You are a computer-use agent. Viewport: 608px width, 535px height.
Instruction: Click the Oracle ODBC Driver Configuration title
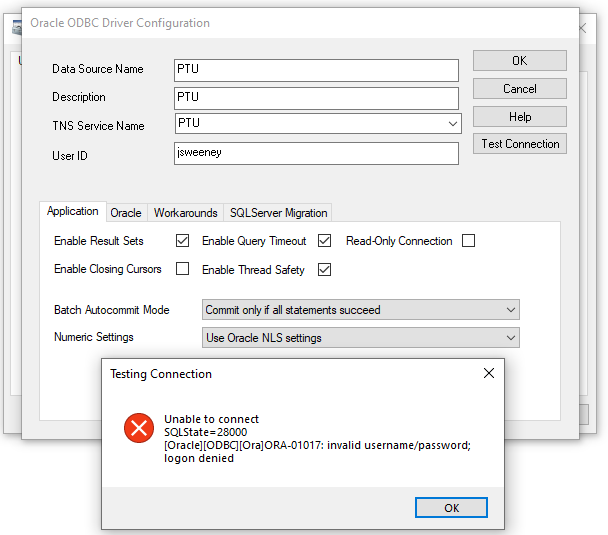click(120, 23)
